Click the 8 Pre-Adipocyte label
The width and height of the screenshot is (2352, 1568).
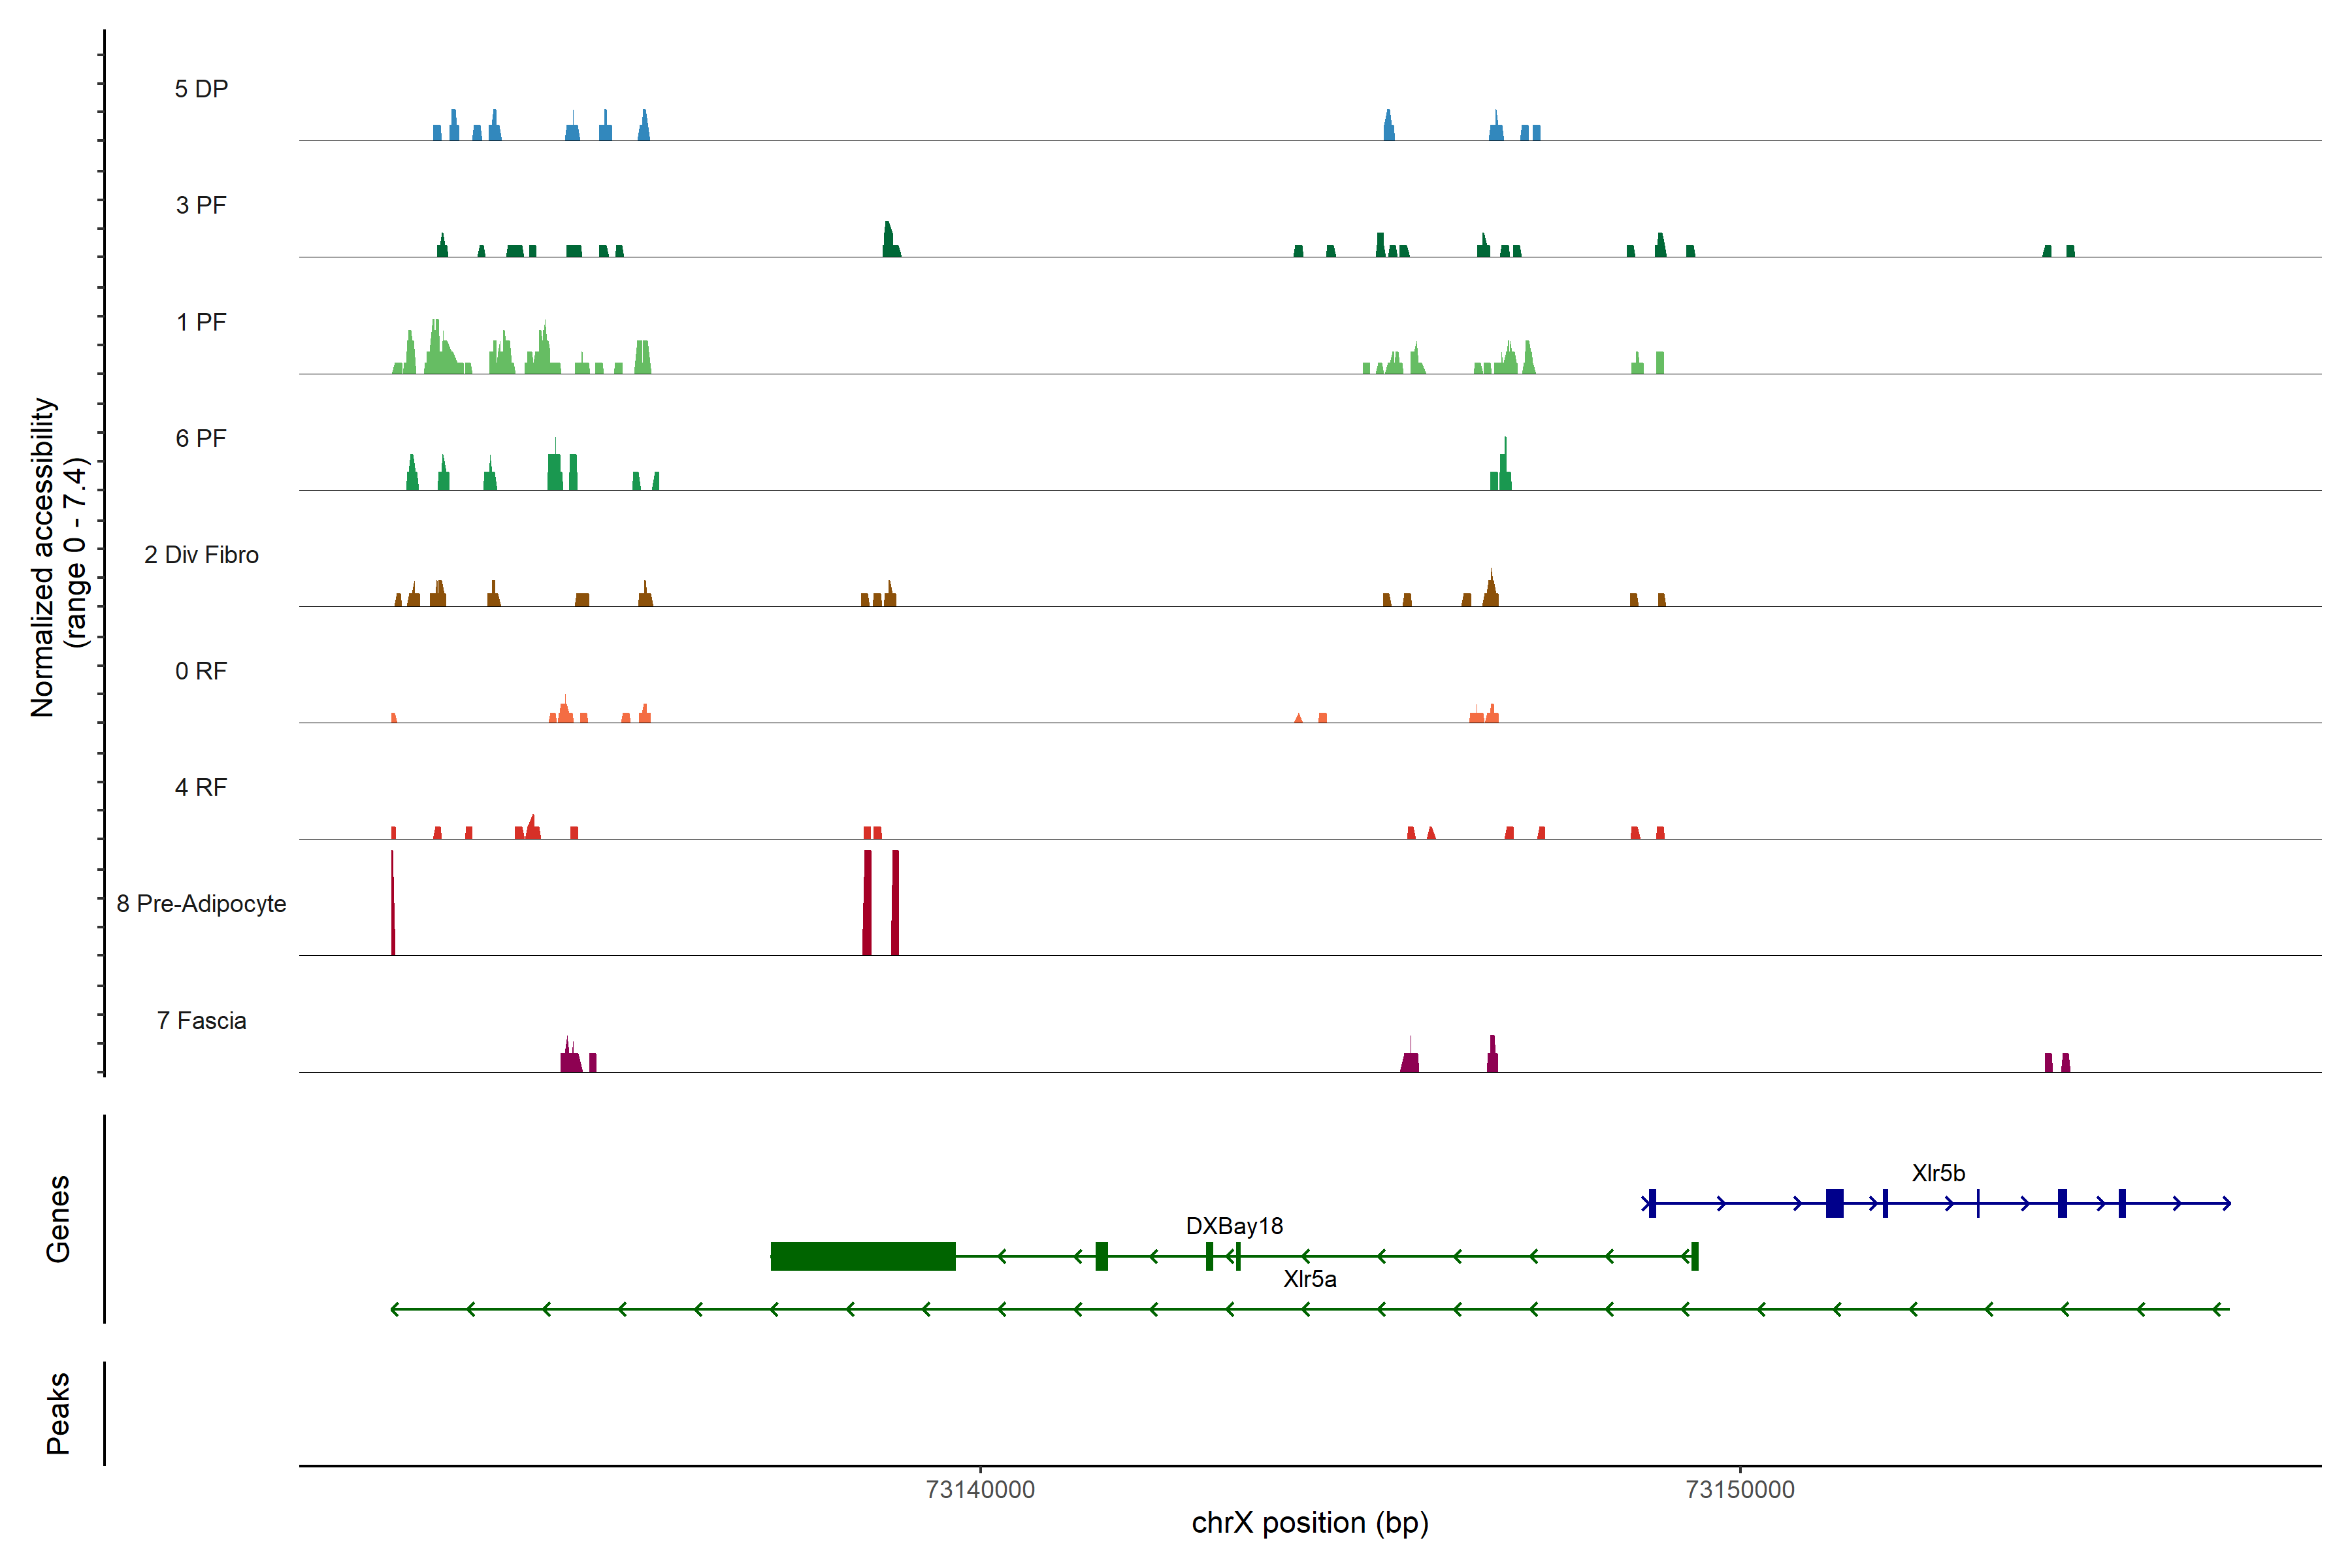click(x=201, y=904)
